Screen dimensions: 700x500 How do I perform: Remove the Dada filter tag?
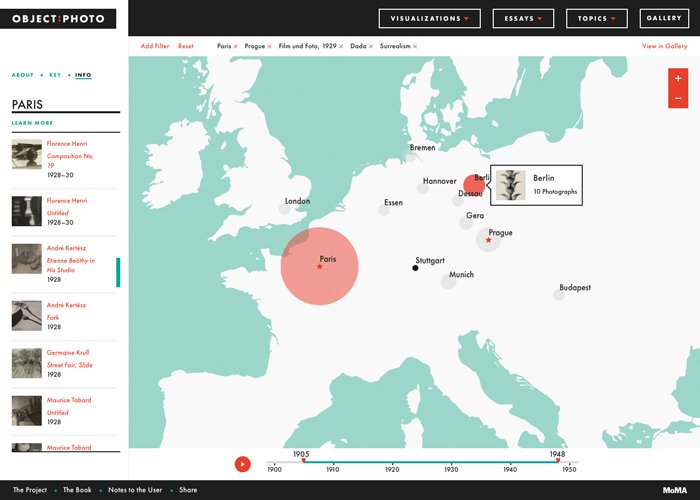pos(371,46)
